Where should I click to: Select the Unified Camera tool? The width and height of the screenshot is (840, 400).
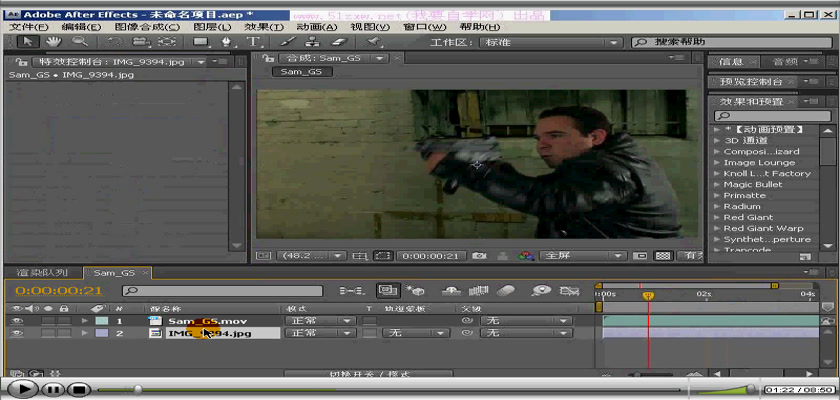(140, 42)
